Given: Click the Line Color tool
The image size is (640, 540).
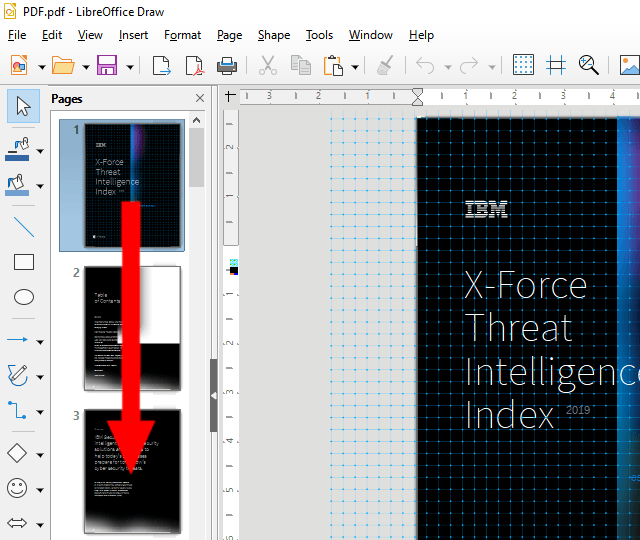Looking at the screenshot, I should click(17, 149).
